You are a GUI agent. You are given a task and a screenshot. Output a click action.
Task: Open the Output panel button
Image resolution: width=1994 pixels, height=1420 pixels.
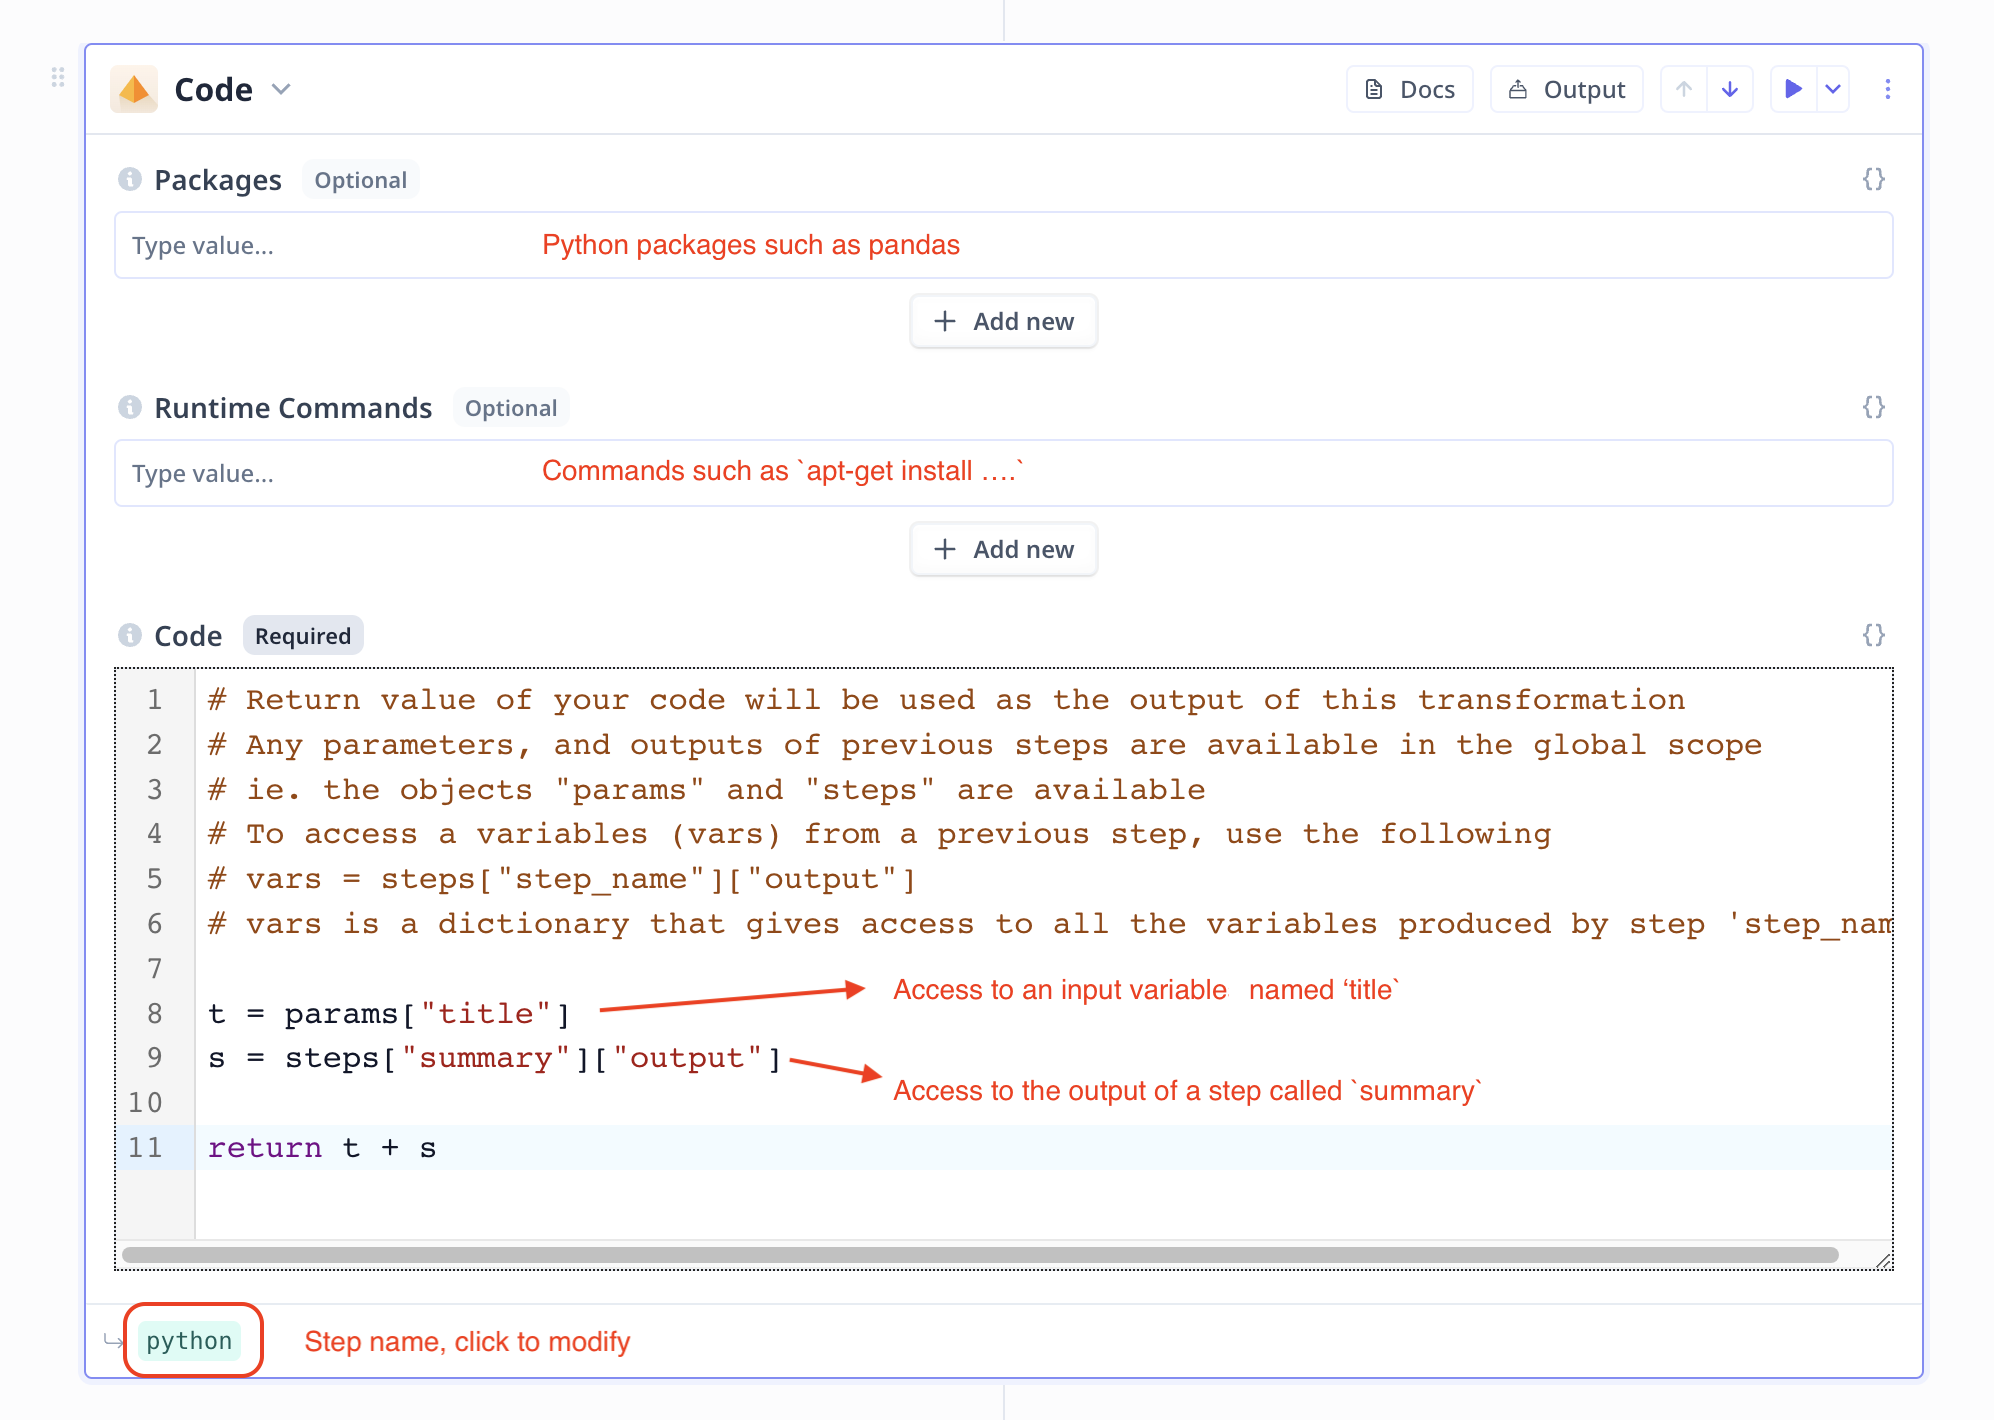click(1566, 89)
